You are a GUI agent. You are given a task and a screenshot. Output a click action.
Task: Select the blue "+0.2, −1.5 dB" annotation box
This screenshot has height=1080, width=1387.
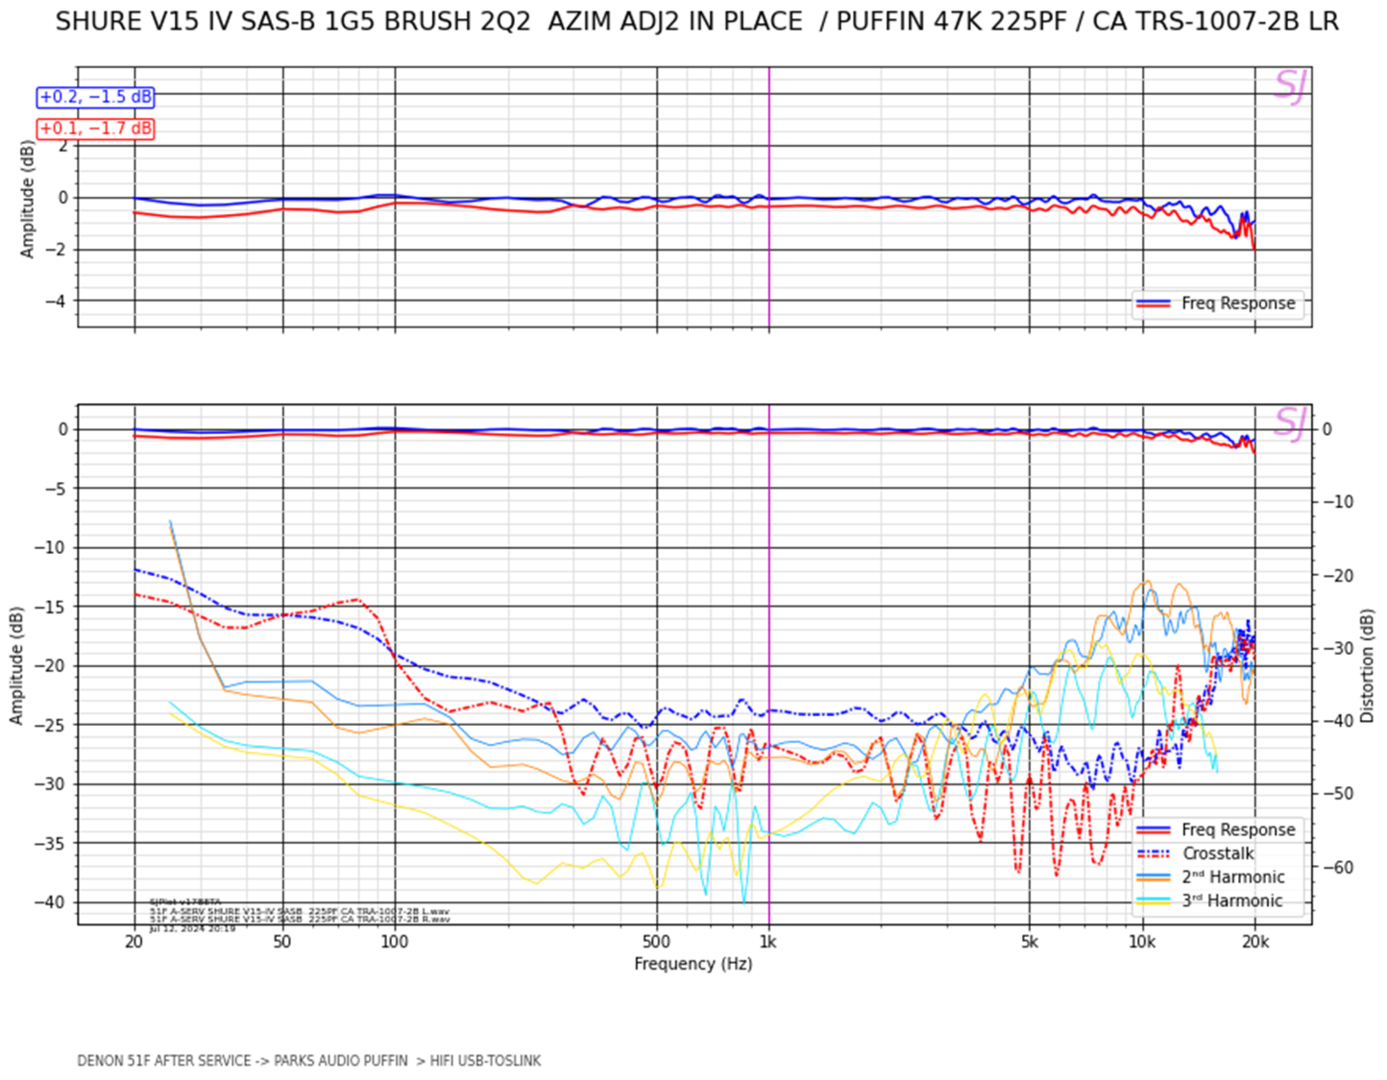pyautogui.click(x=96, y=97)
